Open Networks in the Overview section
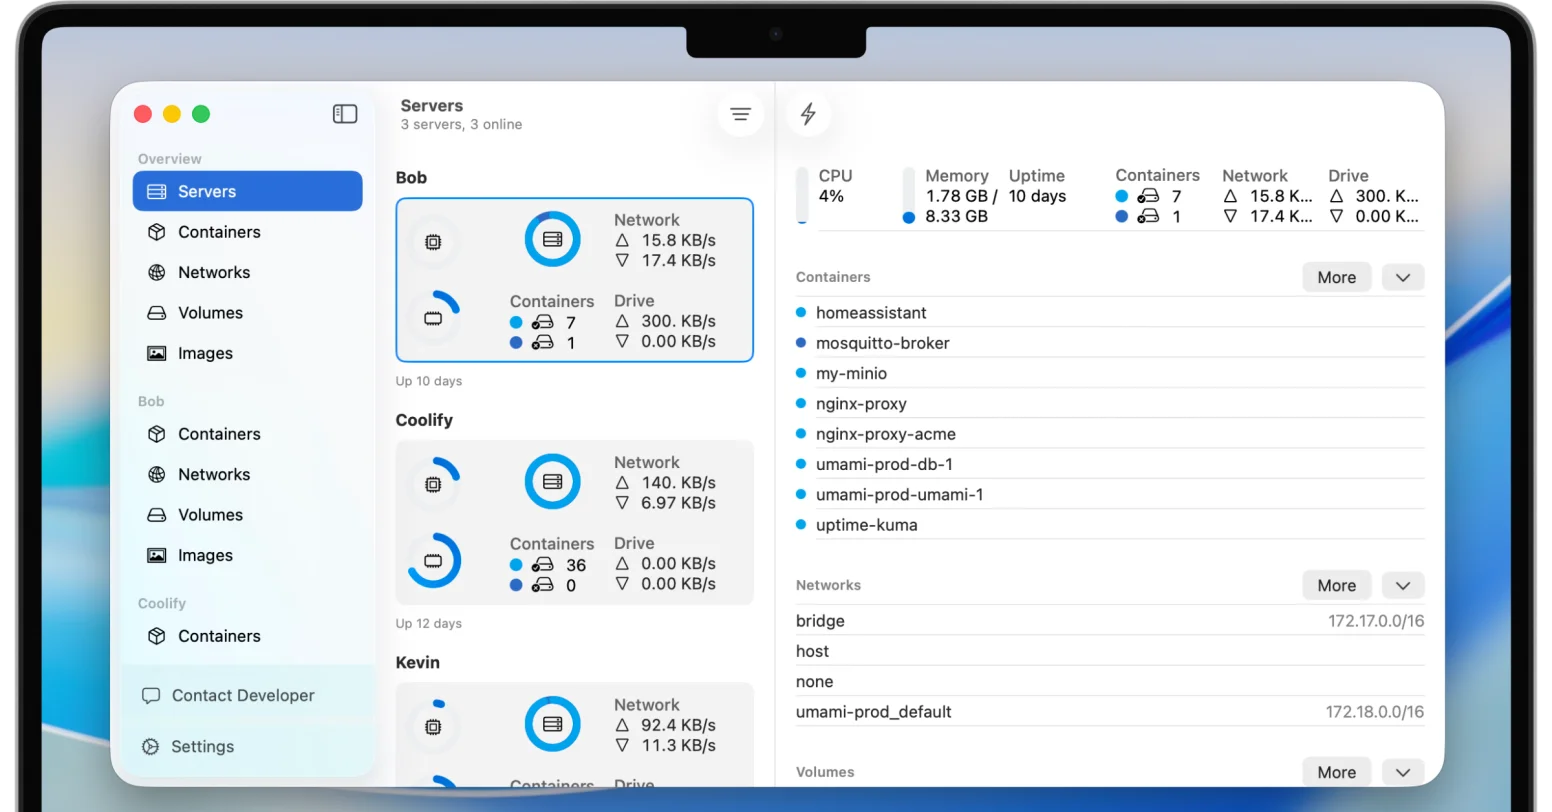Screen dimensions: 1552x812 click(212, 272)
